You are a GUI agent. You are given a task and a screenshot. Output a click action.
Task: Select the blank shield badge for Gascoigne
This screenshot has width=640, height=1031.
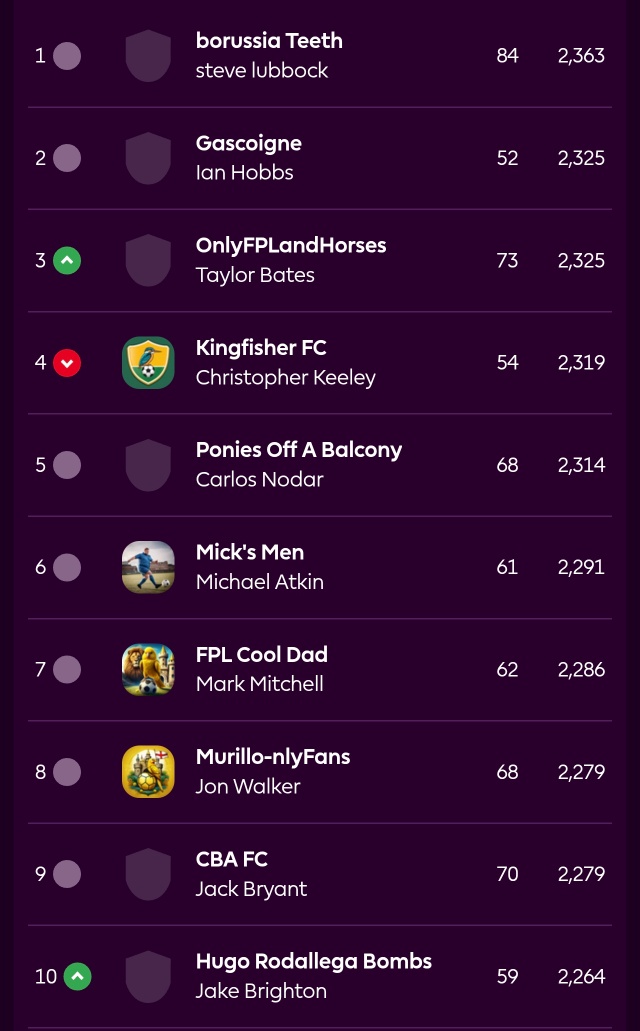pos(148,158)
